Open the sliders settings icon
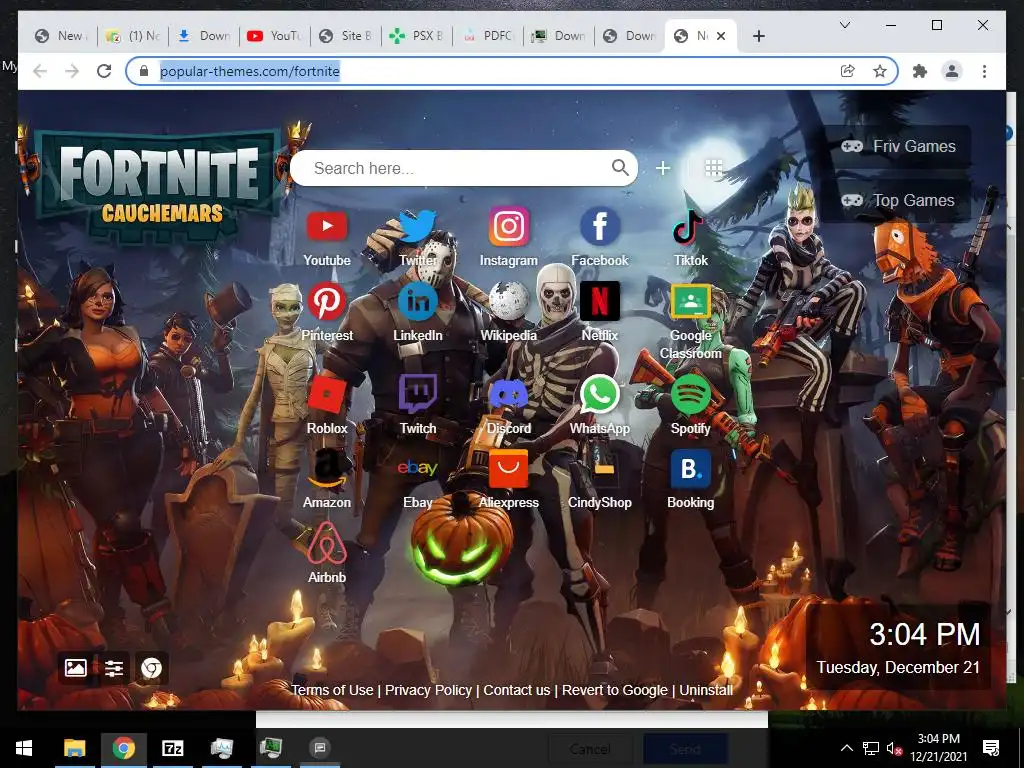The image size is (1024, 768). [114, 668]
